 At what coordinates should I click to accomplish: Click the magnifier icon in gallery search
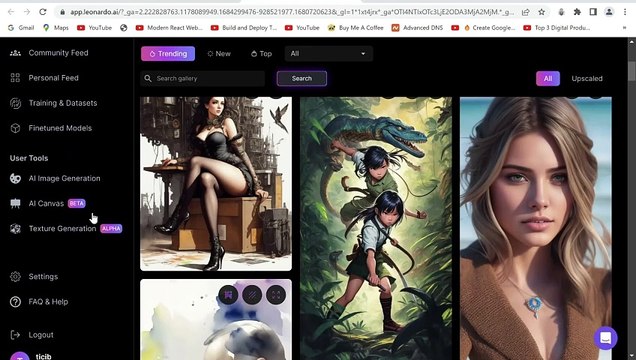[148, 78]
